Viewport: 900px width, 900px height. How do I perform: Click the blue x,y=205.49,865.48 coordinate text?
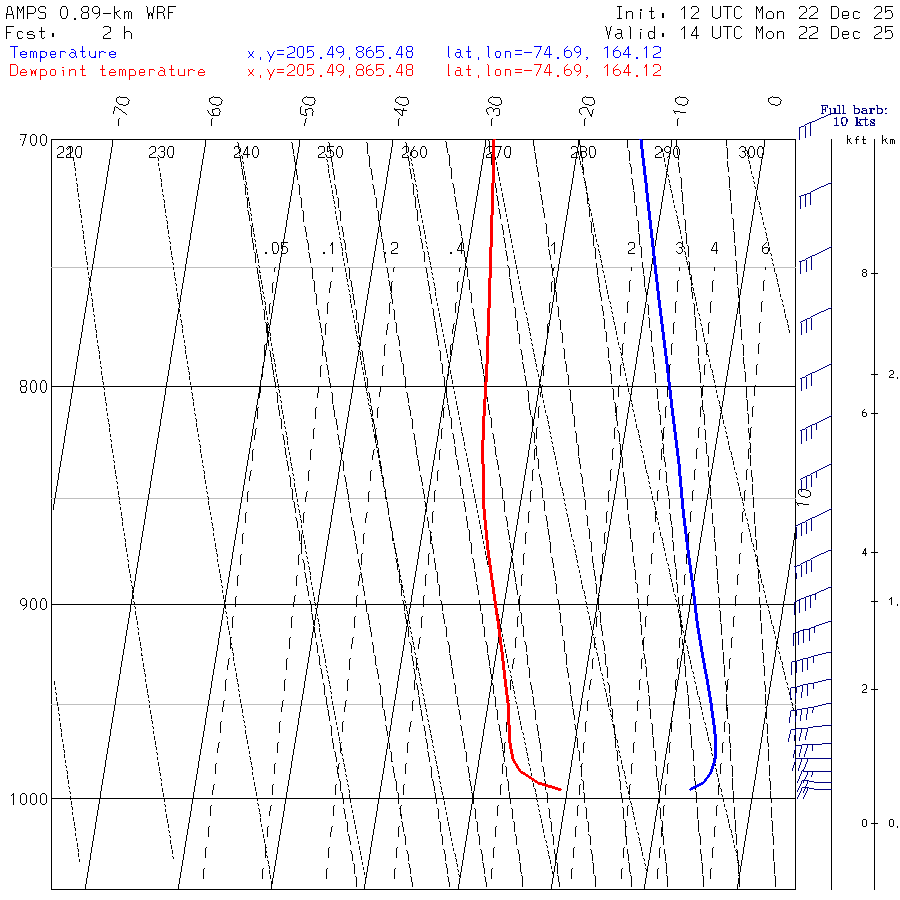point(330,53)
